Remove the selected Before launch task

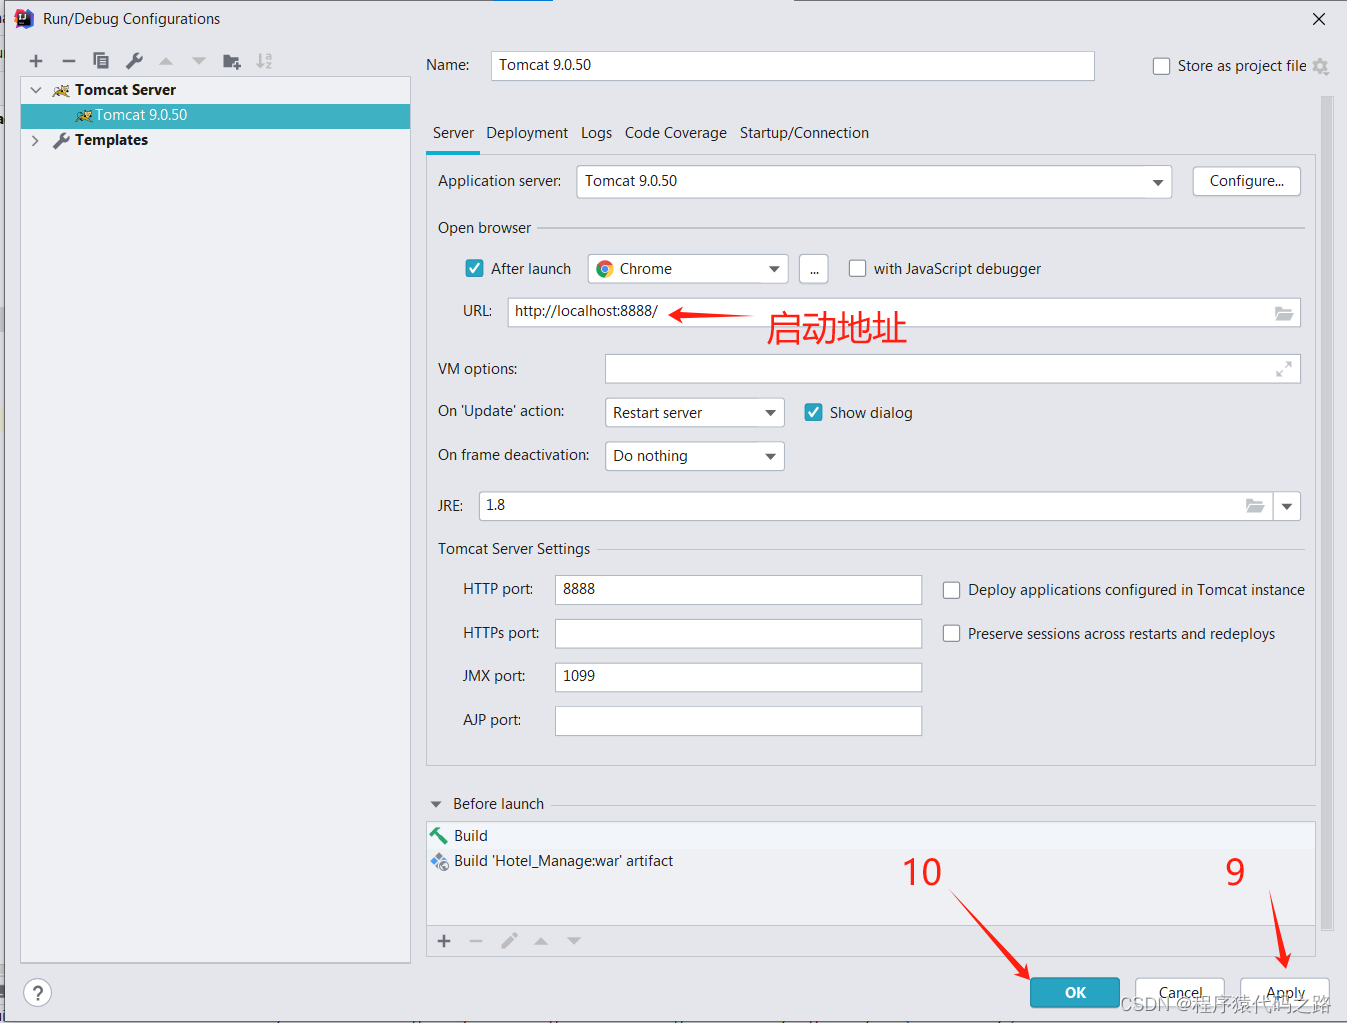click(476, 941)
